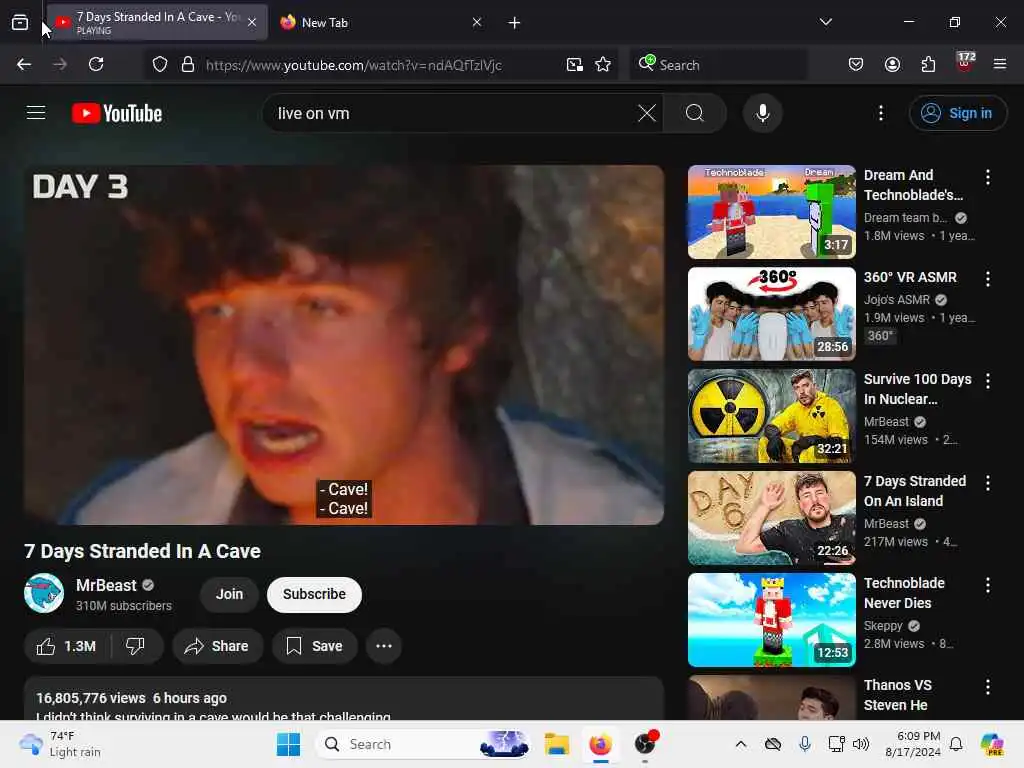Open options for Thanos VS Steven He
This screenshot has width=1024, height=768.
[x=987, y=686]
